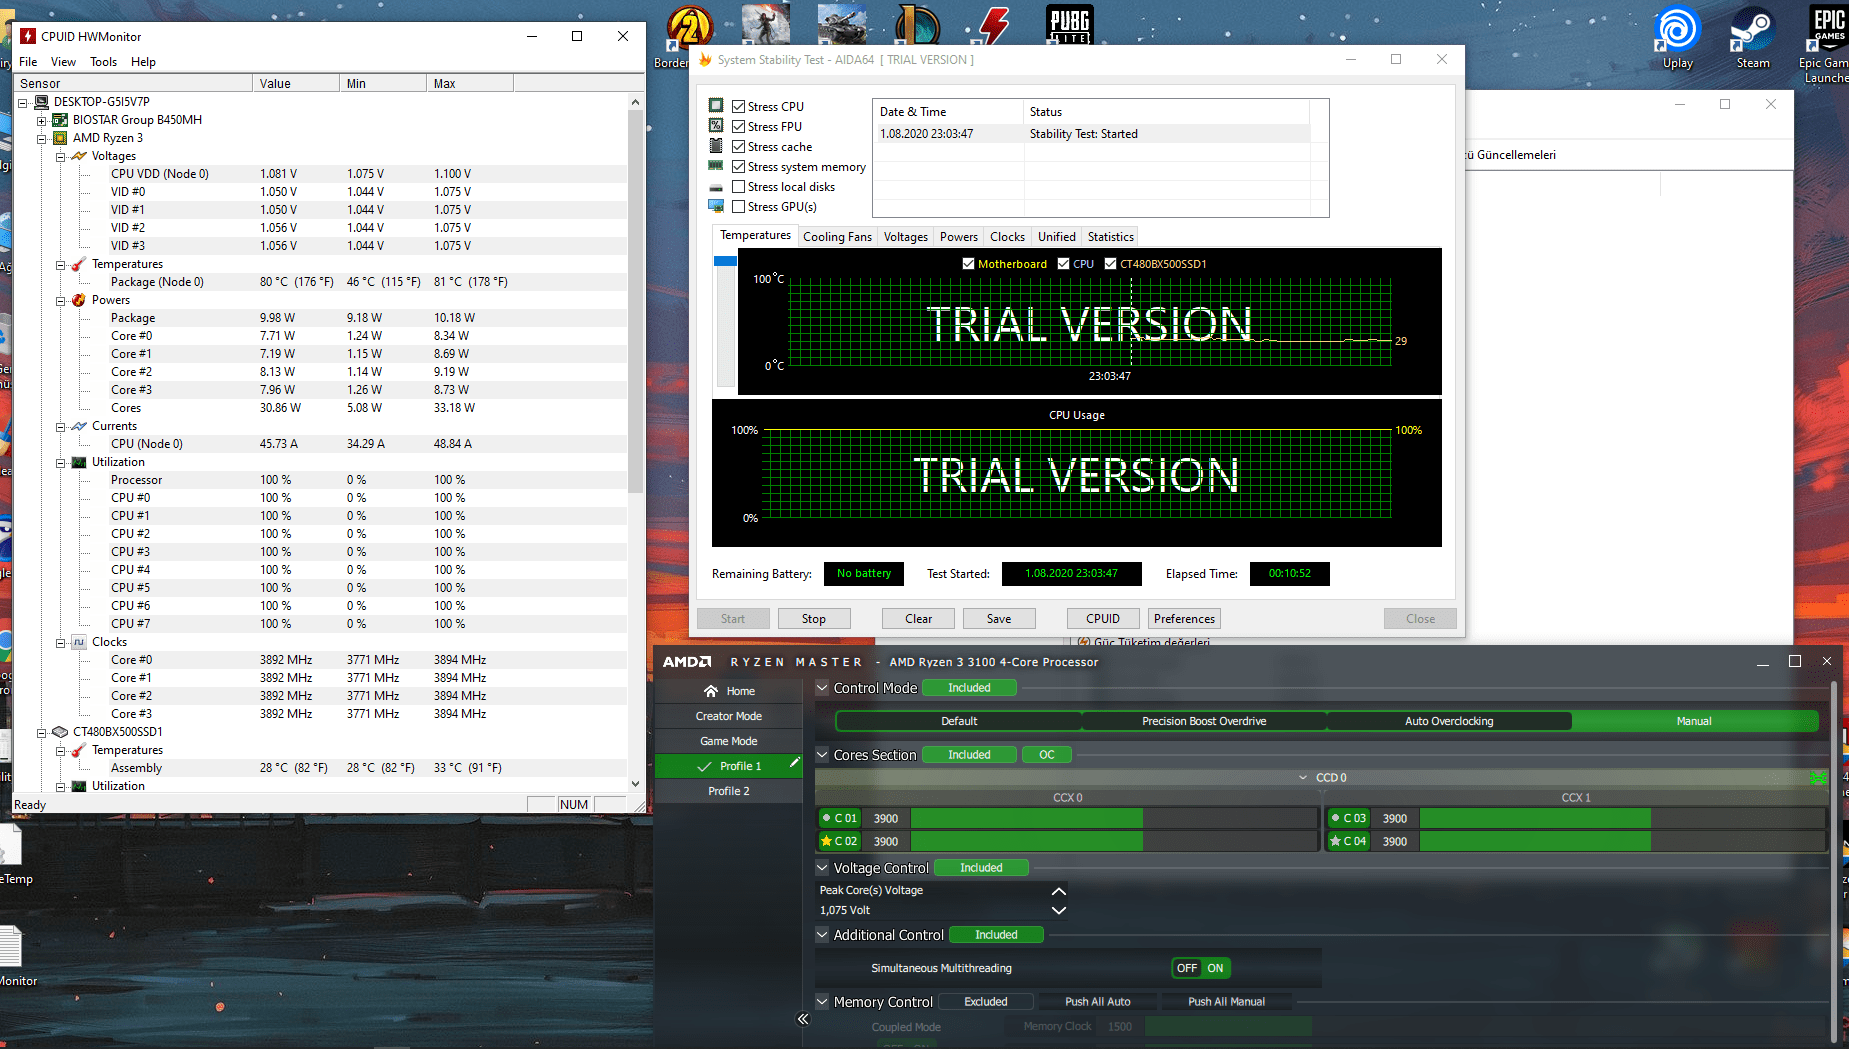This screenshot has height=1049, width=1849.
Task: Click the Ryzen Master Home icon
Action: point(711,691)
